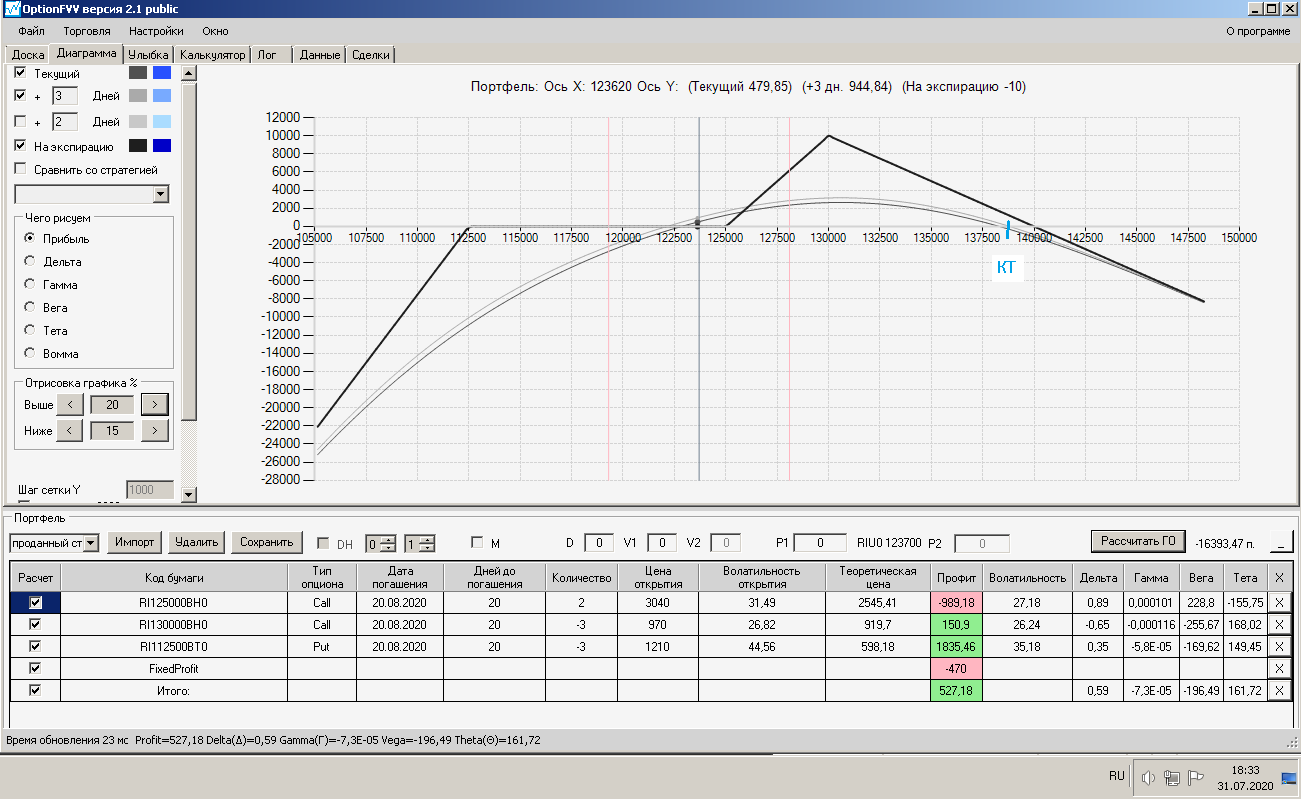Click the black На экспирацию color swatch
Screen dimensions: 1301x799
tap(137, 146)
